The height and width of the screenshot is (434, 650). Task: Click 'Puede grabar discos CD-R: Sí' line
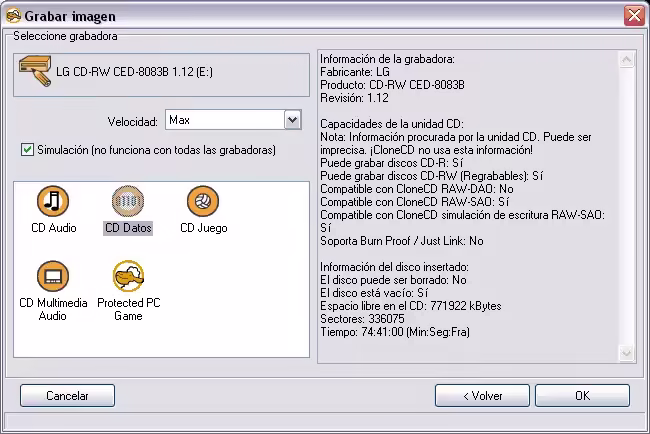tap(391, 163)
